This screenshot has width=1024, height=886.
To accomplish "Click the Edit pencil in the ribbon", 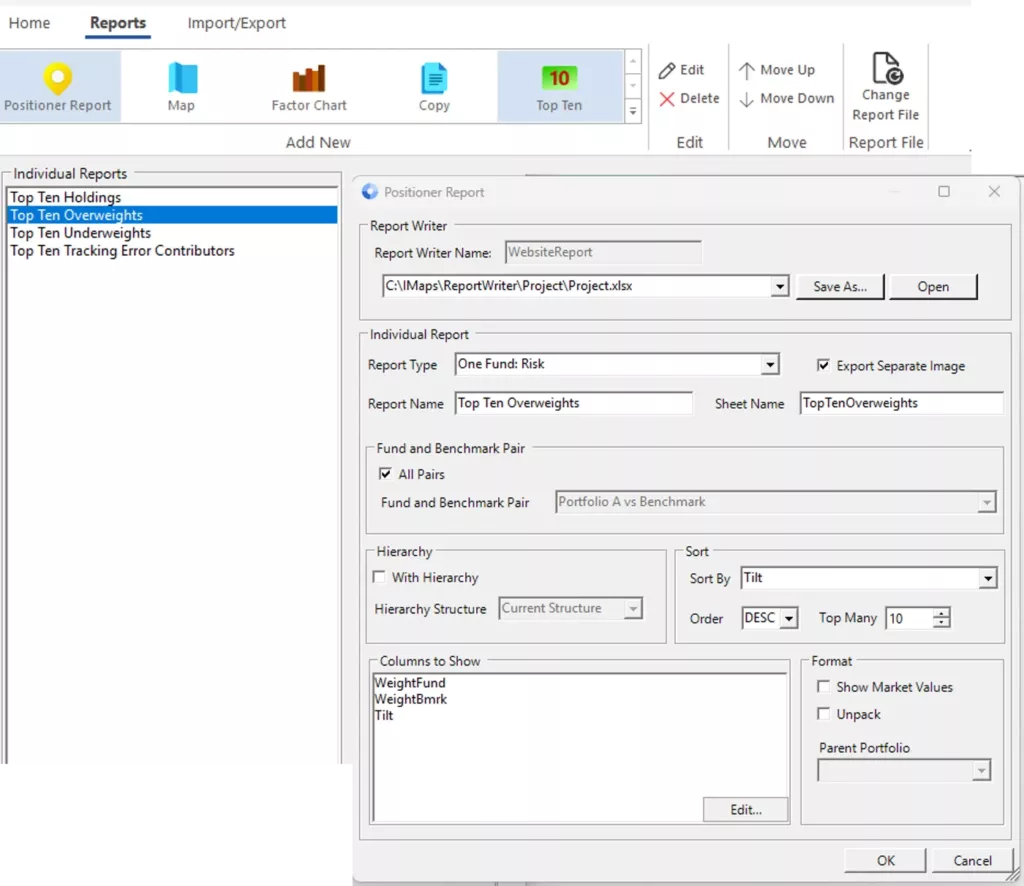I will coord(681,70).
